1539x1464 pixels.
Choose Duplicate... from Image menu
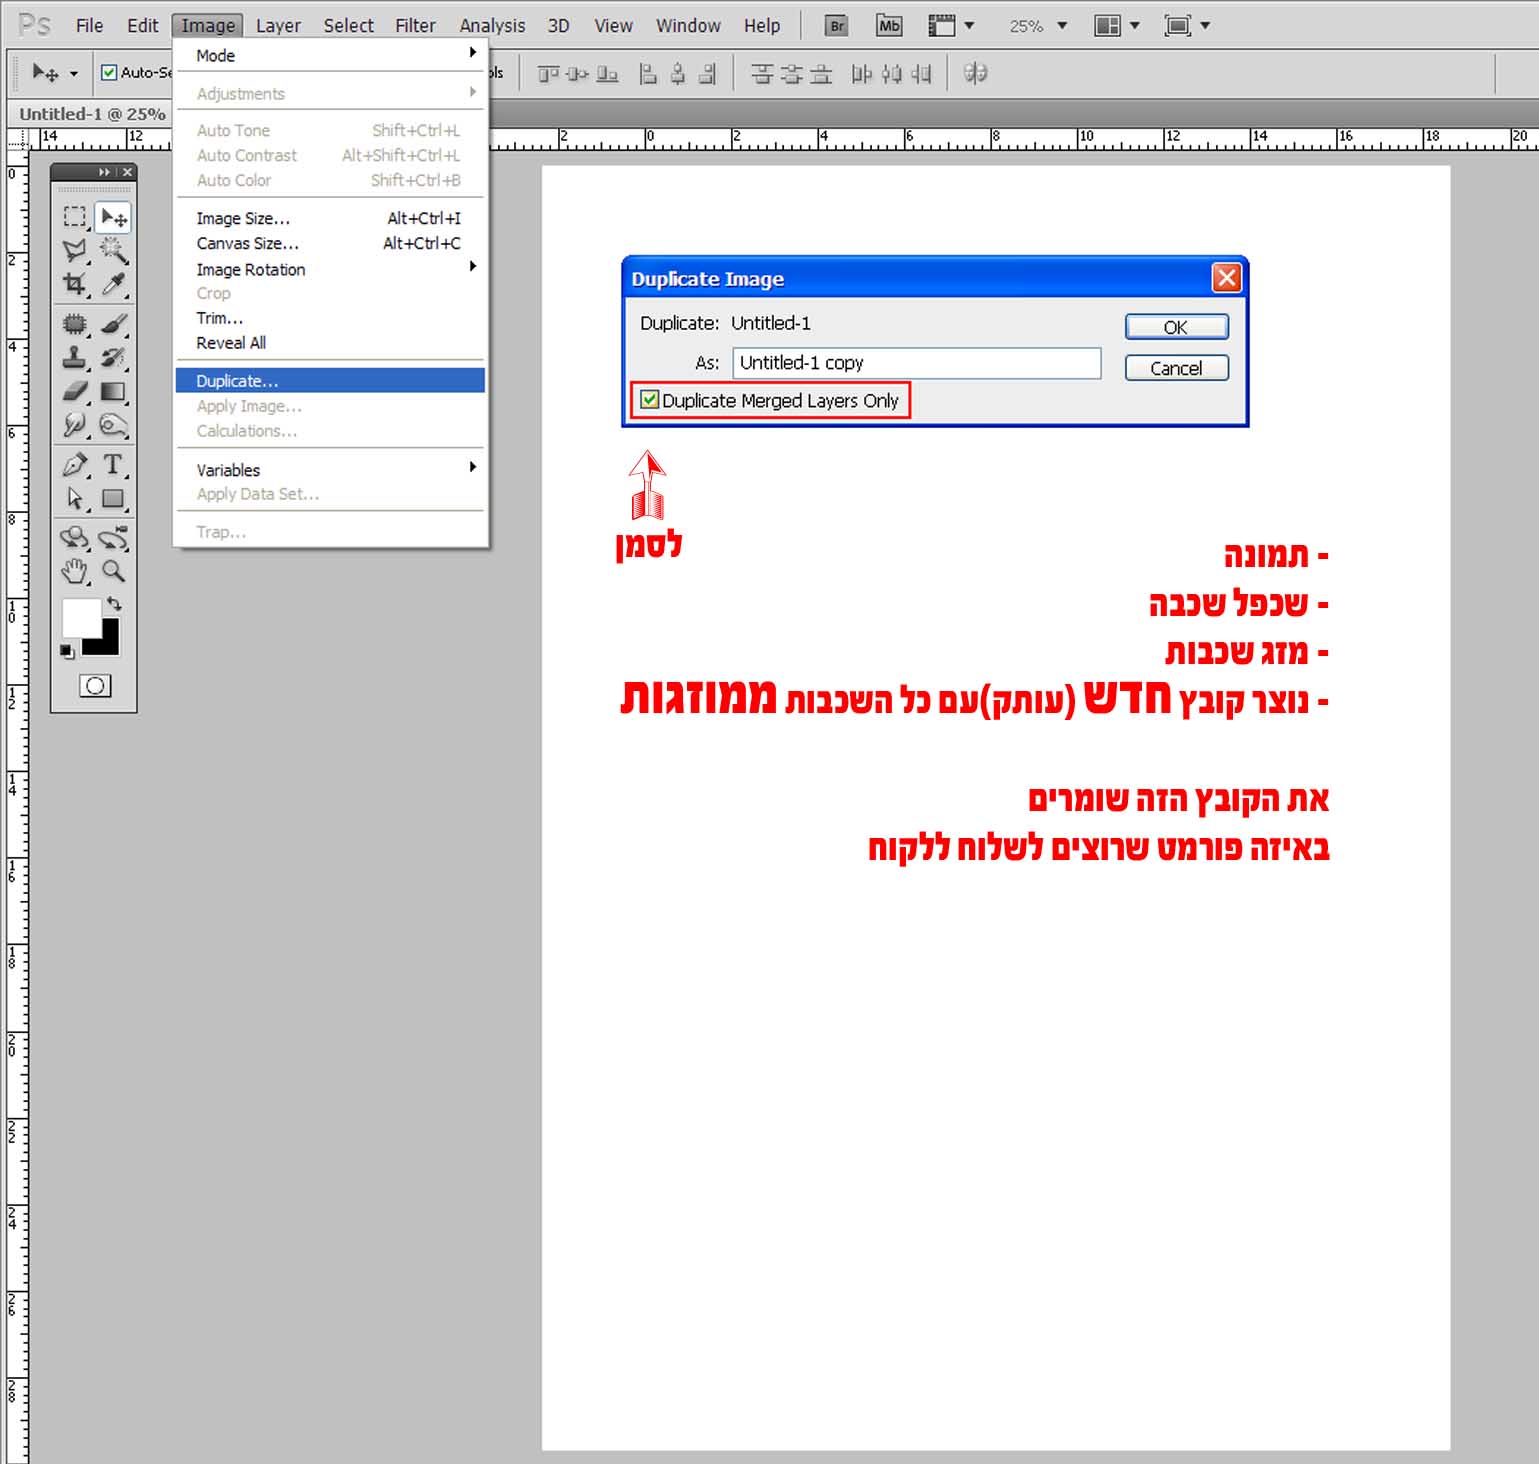coord(330,381)
